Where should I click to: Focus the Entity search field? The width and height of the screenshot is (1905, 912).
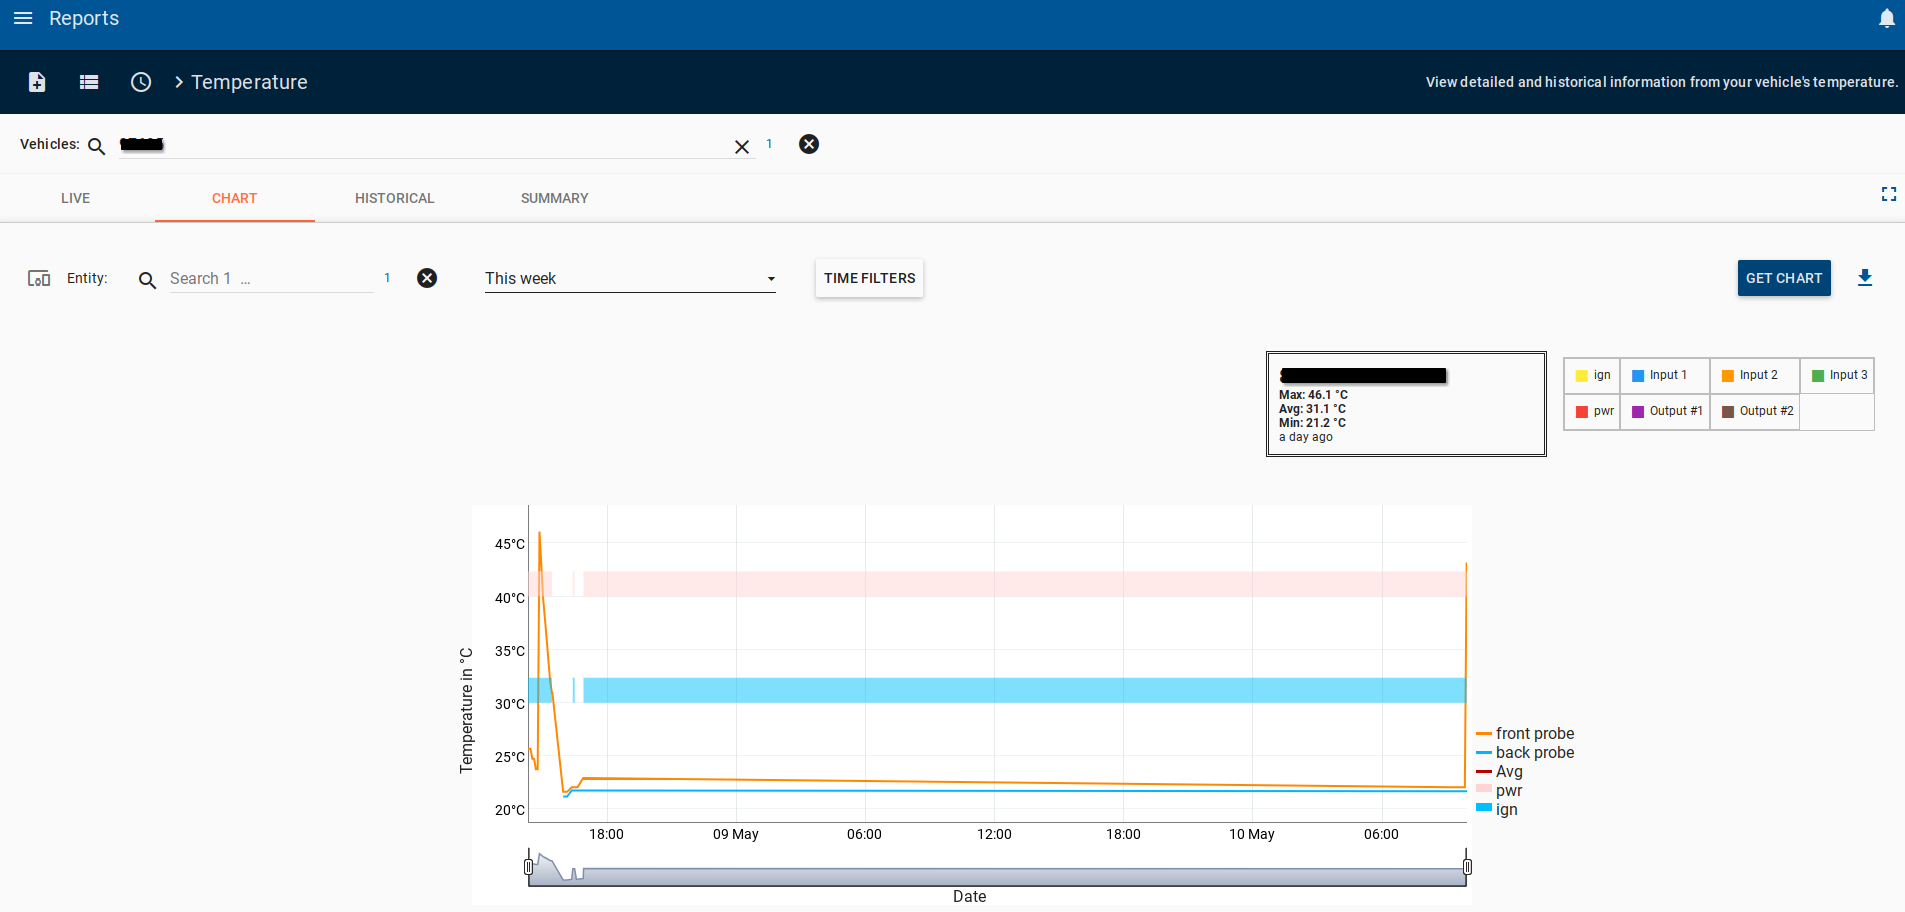pos(270,278)
